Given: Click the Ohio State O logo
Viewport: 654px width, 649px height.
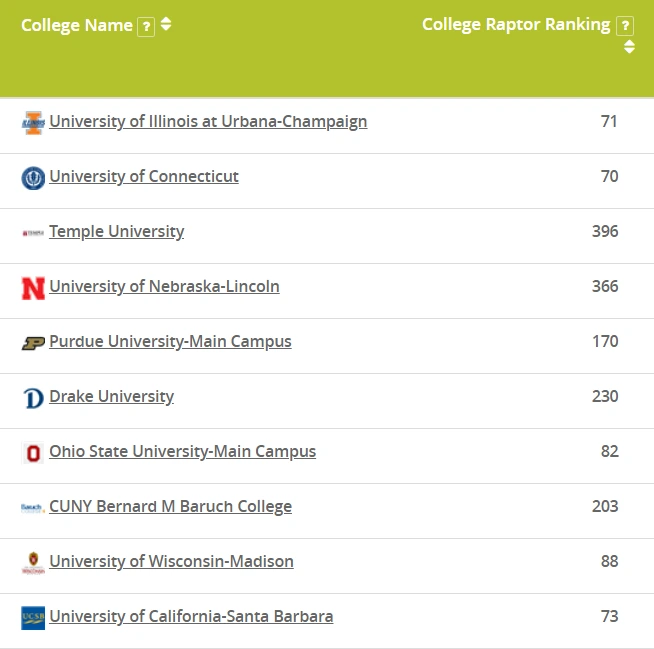Looking at the screenshot, I should point(33,453).
